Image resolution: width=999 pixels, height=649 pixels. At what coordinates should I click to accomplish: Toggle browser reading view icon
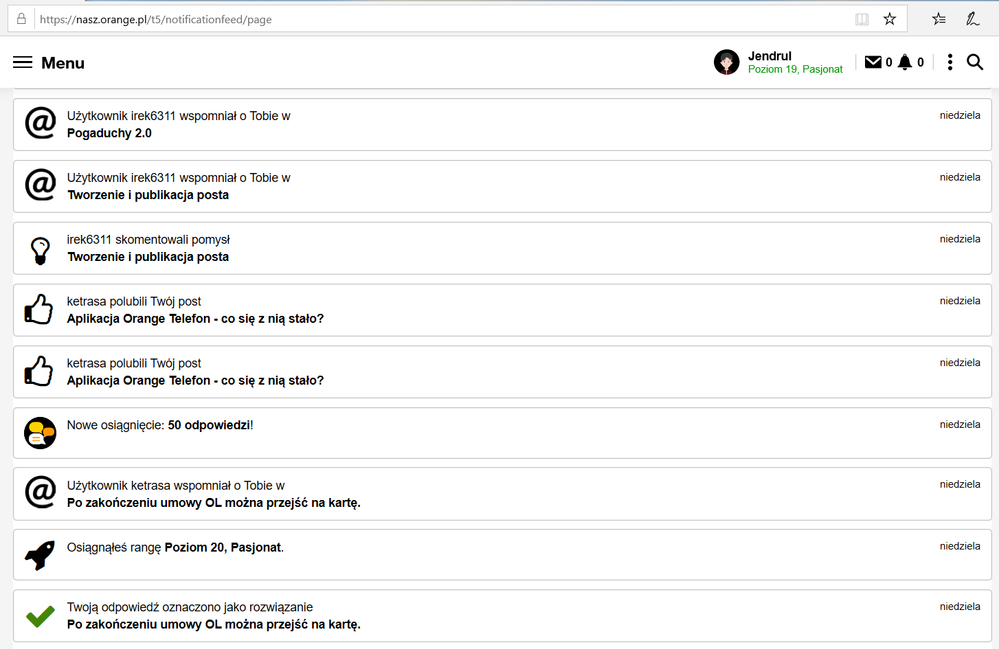[x=862, y=19]
